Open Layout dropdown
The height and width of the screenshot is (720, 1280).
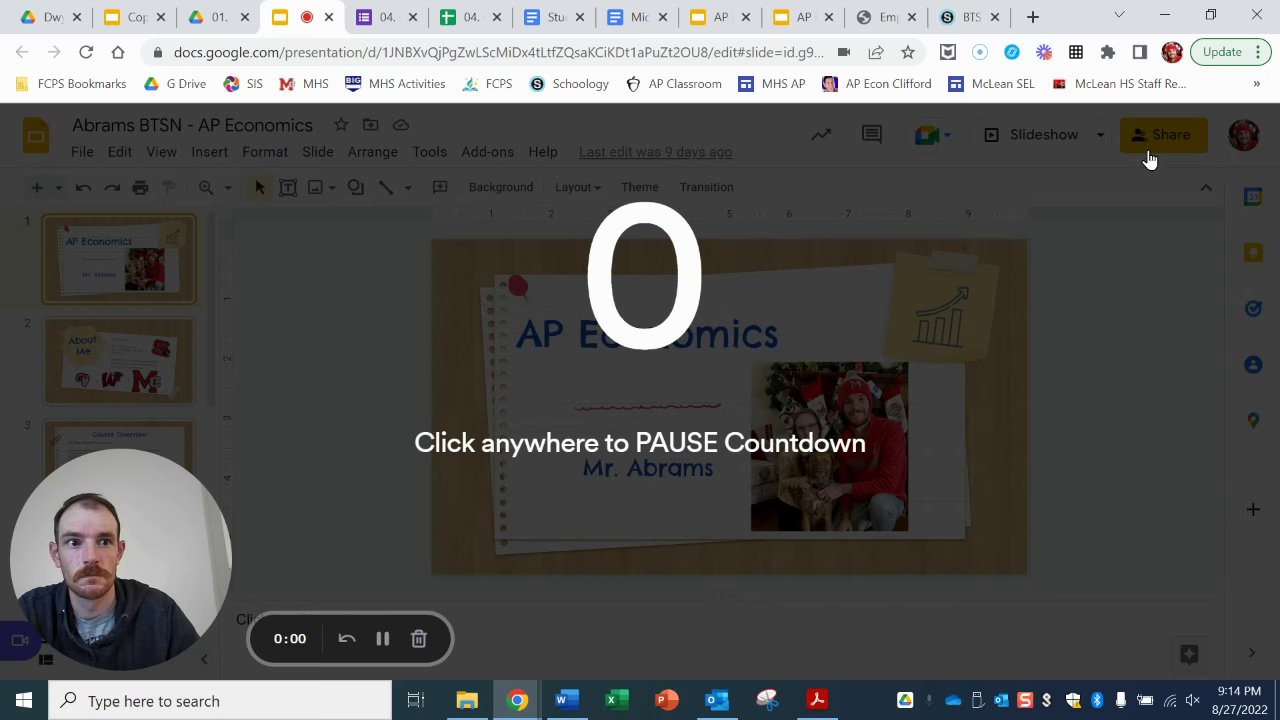[577, 187]
